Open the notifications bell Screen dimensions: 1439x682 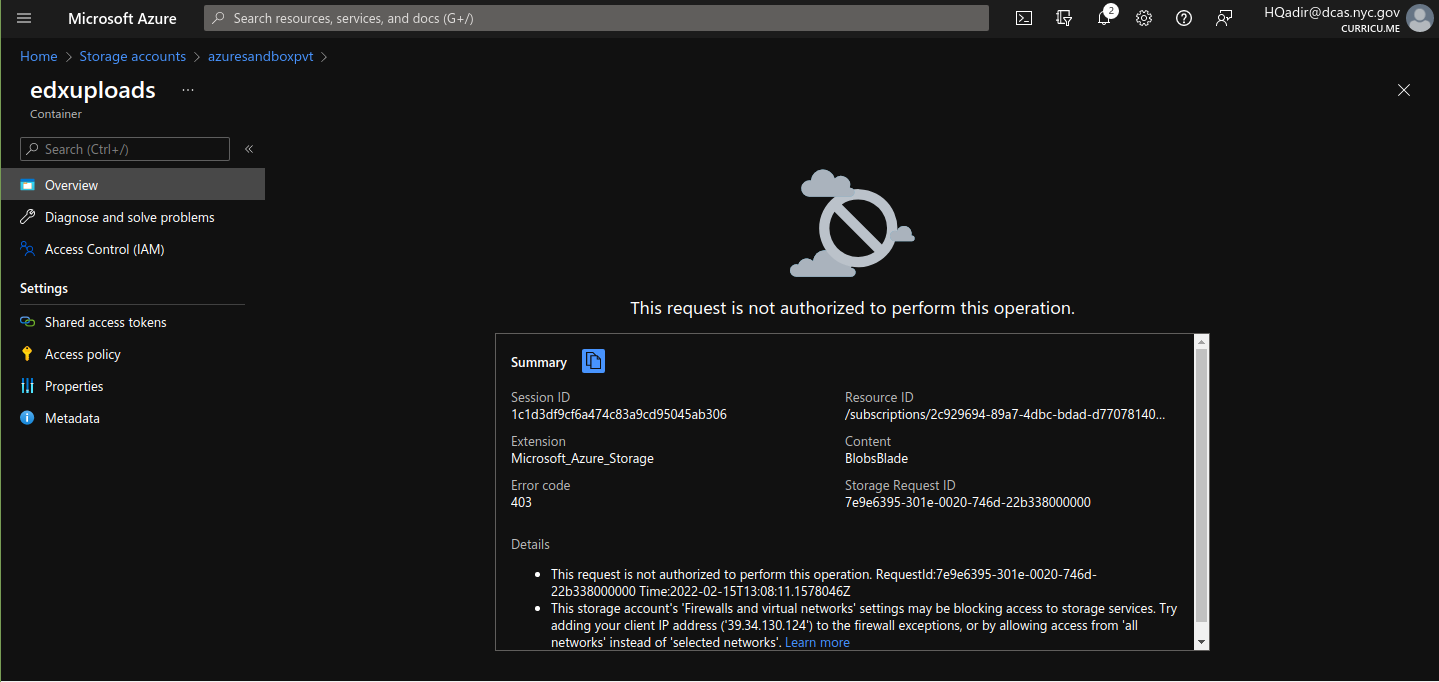1104,18
